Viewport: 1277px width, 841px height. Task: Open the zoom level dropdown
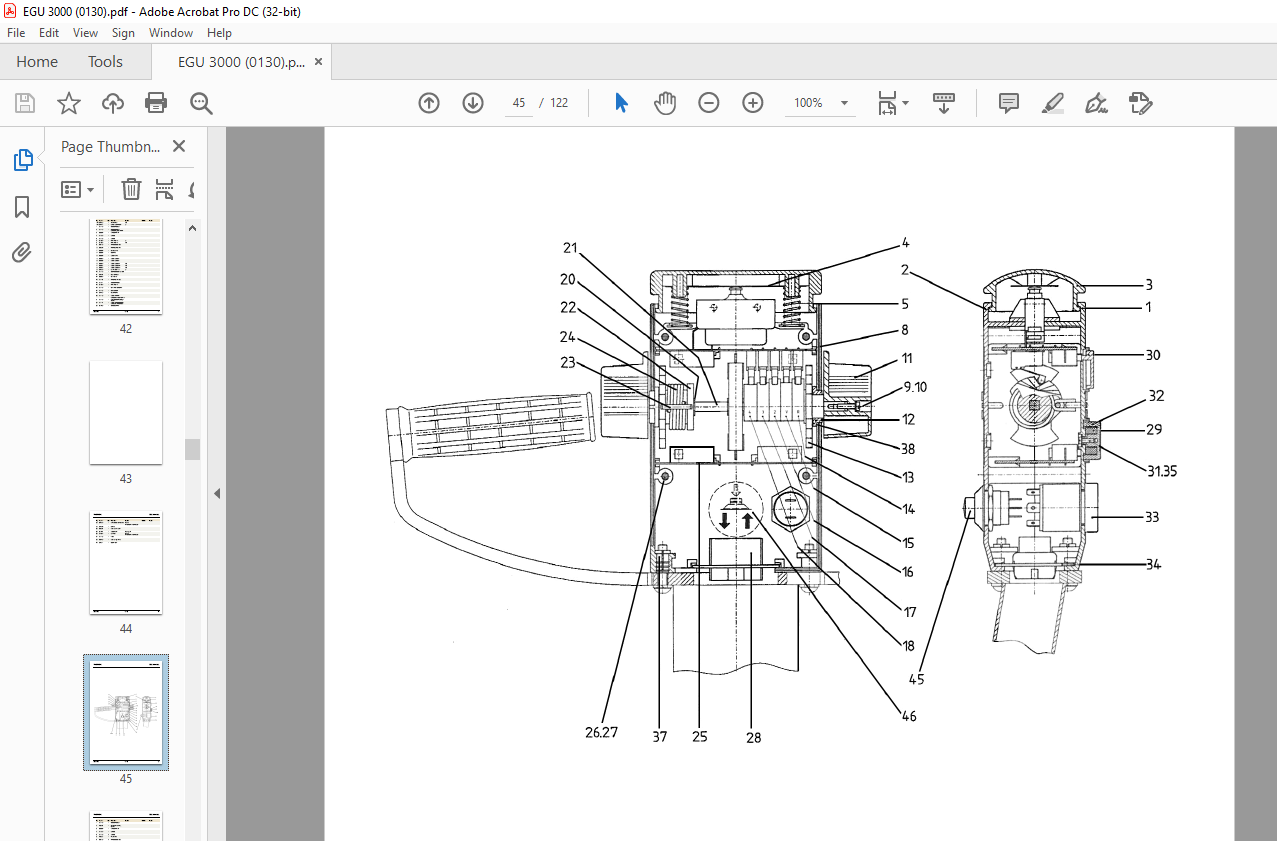pyautogui.click(x=844, y=103)
